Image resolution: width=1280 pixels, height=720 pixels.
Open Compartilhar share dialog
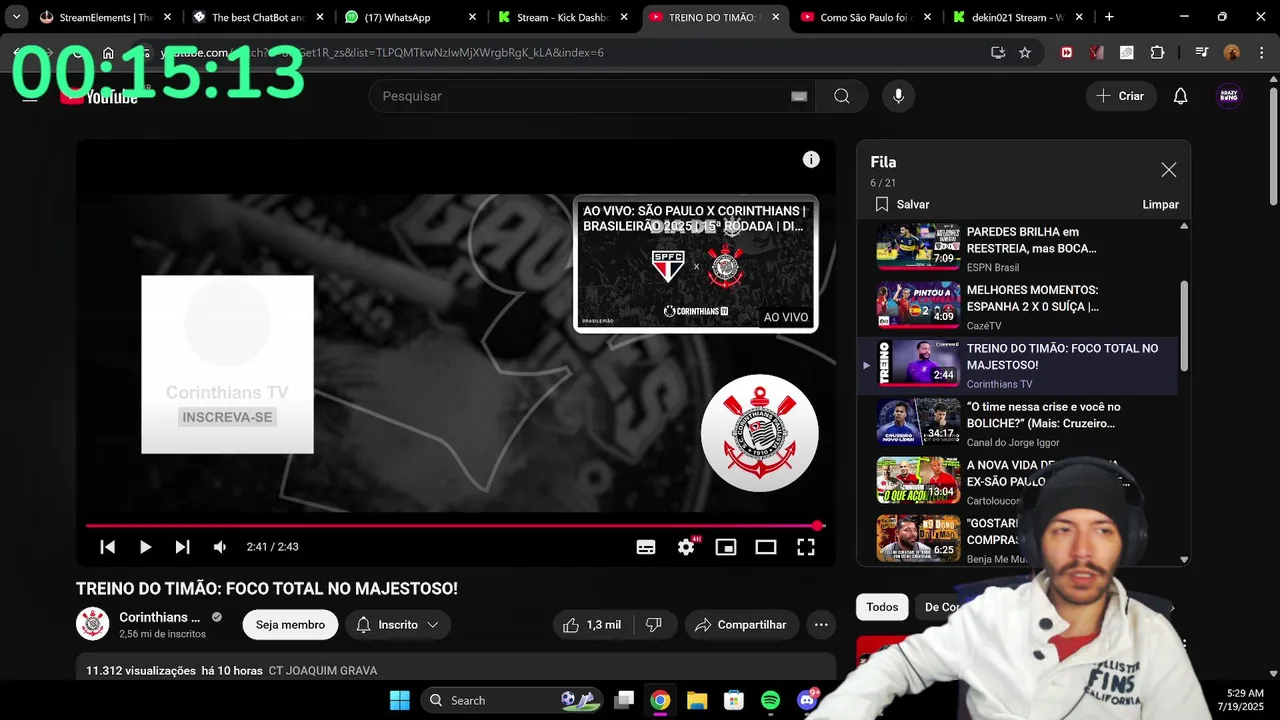pyautogui.click(x=741, y=625)
